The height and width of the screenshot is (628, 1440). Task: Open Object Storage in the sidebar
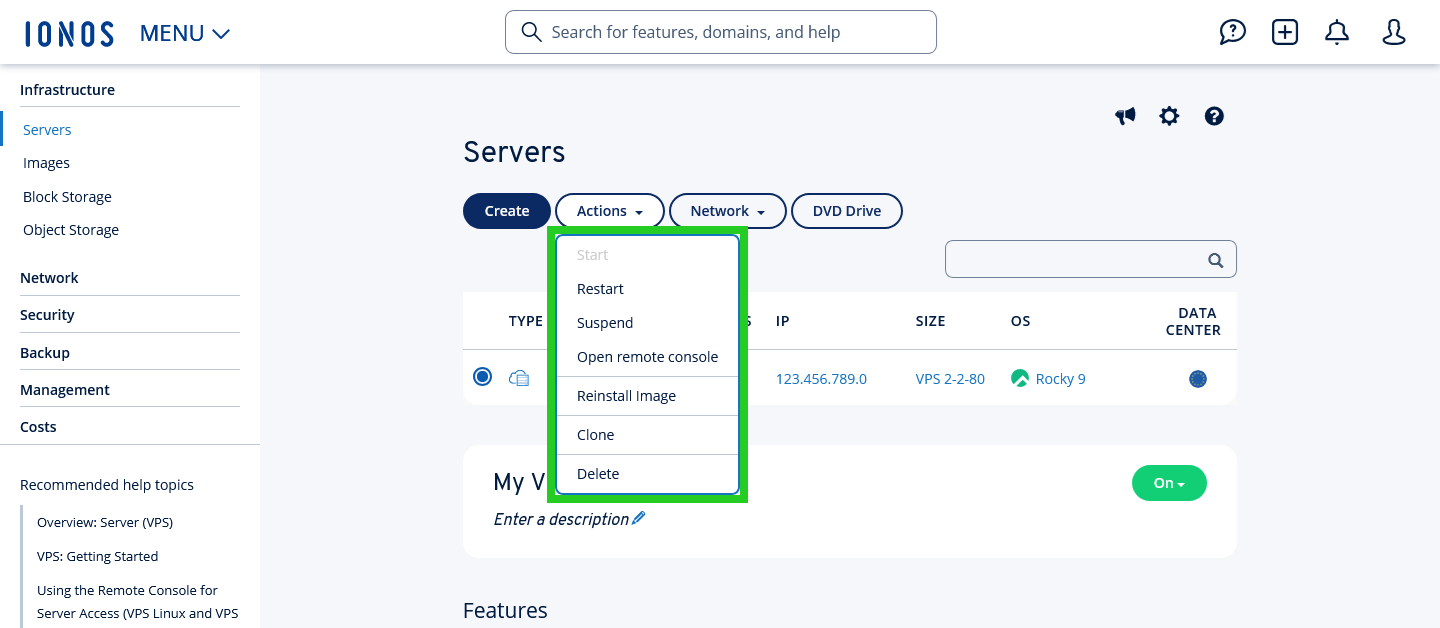tap(71, 230)
